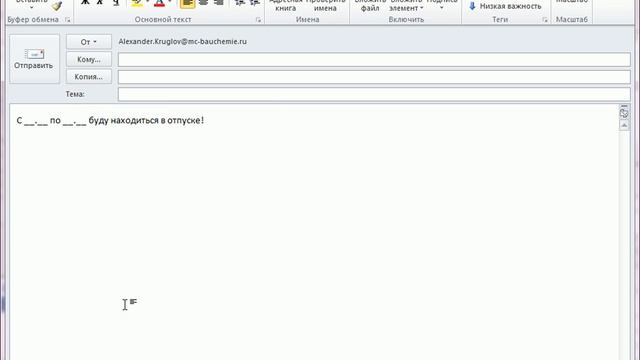Focus the Копия address input field
This screenshot has height=360, width=640.
tap(374, 77)
